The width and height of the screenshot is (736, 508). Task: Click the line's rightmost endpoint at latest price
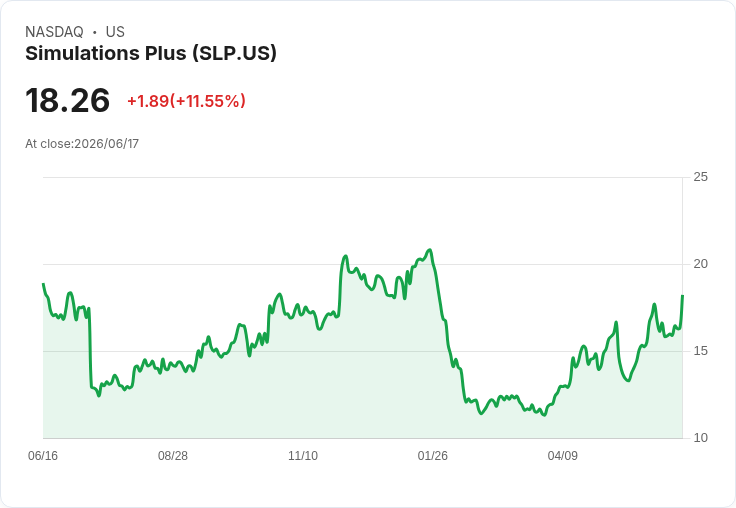pos(682,296)
